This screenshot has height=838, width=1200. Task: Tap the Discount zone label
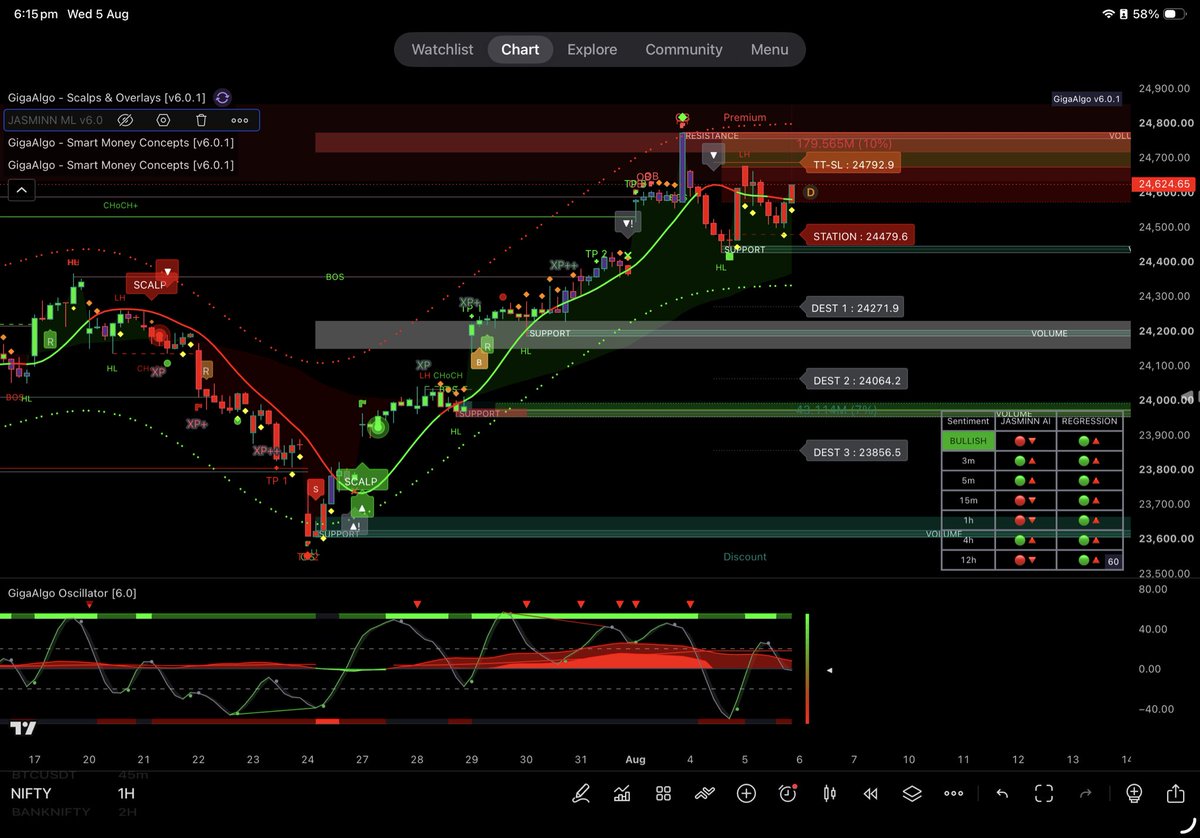[745, 557]
